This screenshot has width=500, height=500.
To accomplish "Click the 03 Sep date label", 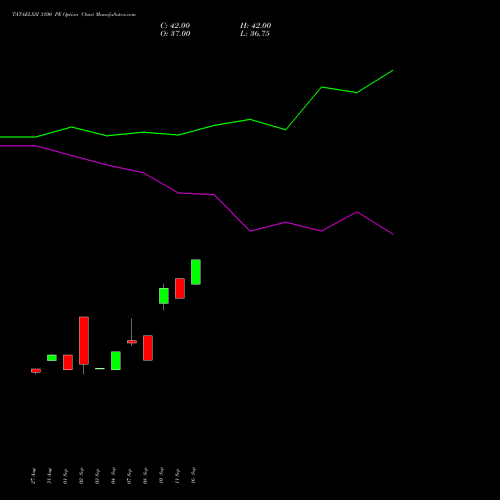I will [97, 476].
